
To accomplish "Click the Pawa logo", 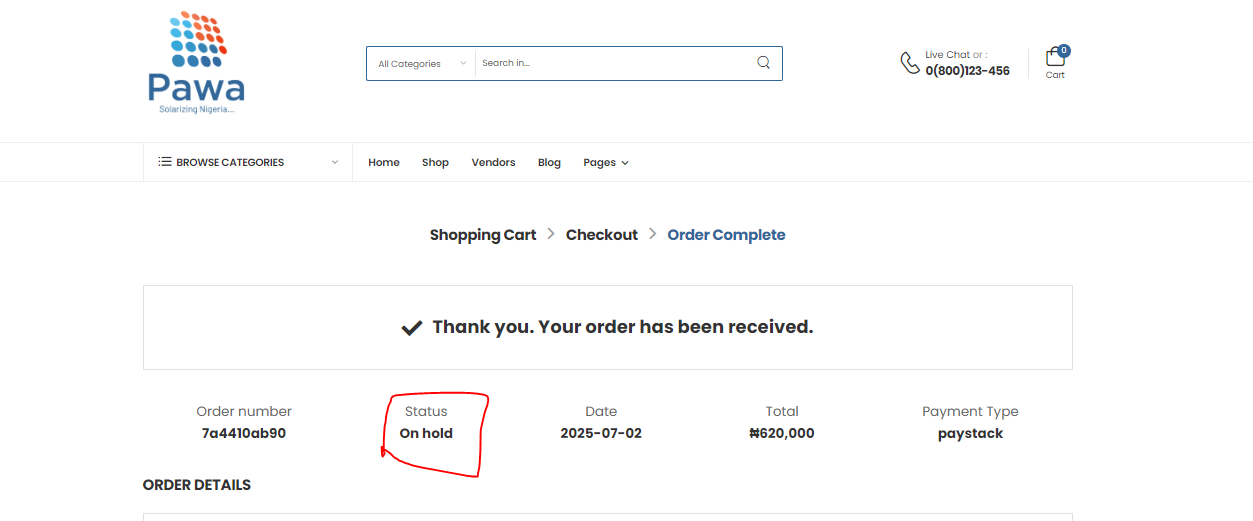I will coord(196,63).
